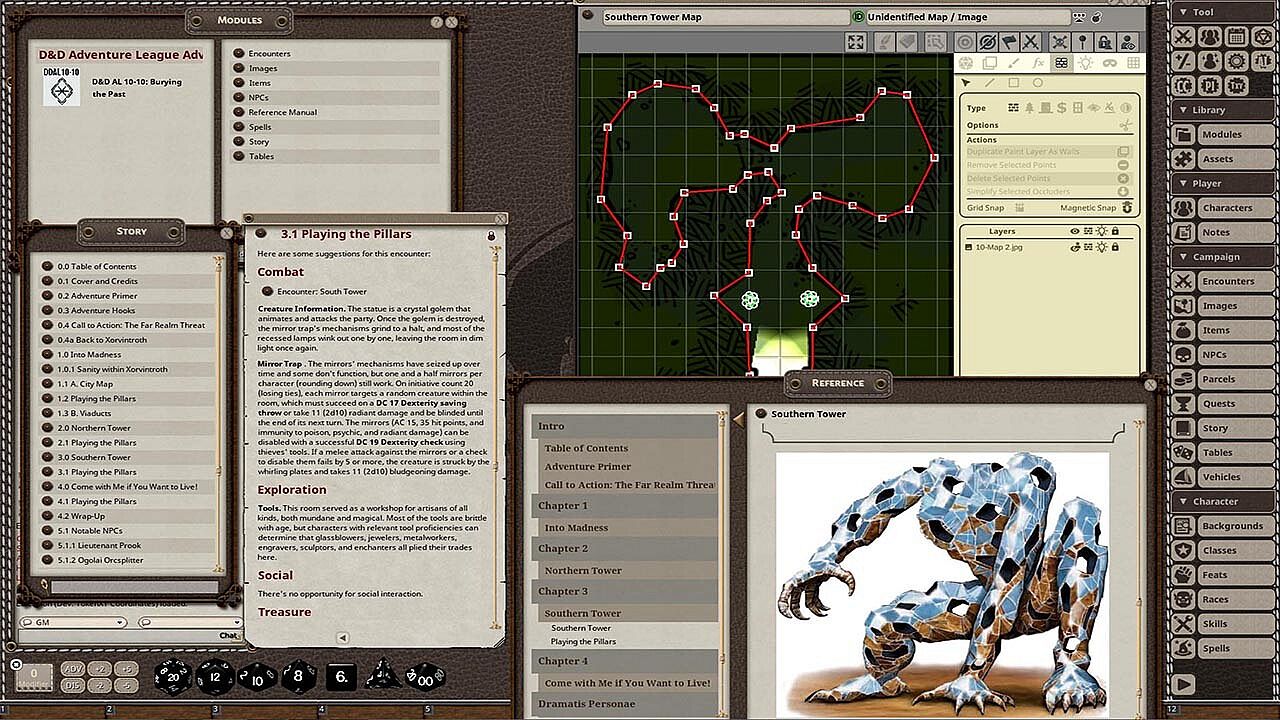The image size is (1280, 720).
Task: Click the ADV modifier button
Action: click(x=75, y=669)
